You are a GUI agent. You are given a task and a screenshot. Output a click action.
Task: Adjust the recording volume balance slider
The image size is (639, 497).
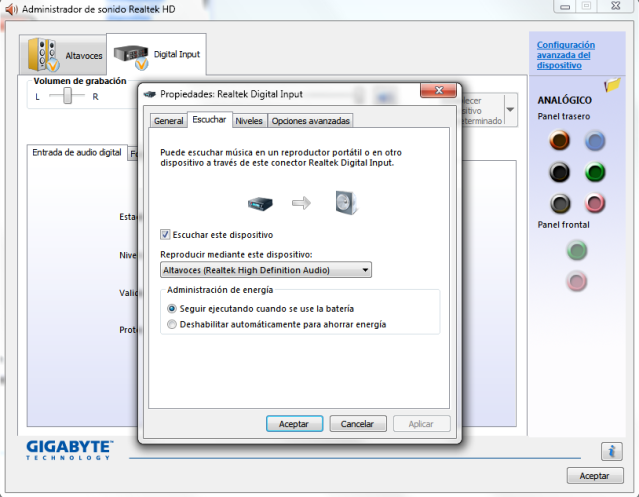(67, 96)
